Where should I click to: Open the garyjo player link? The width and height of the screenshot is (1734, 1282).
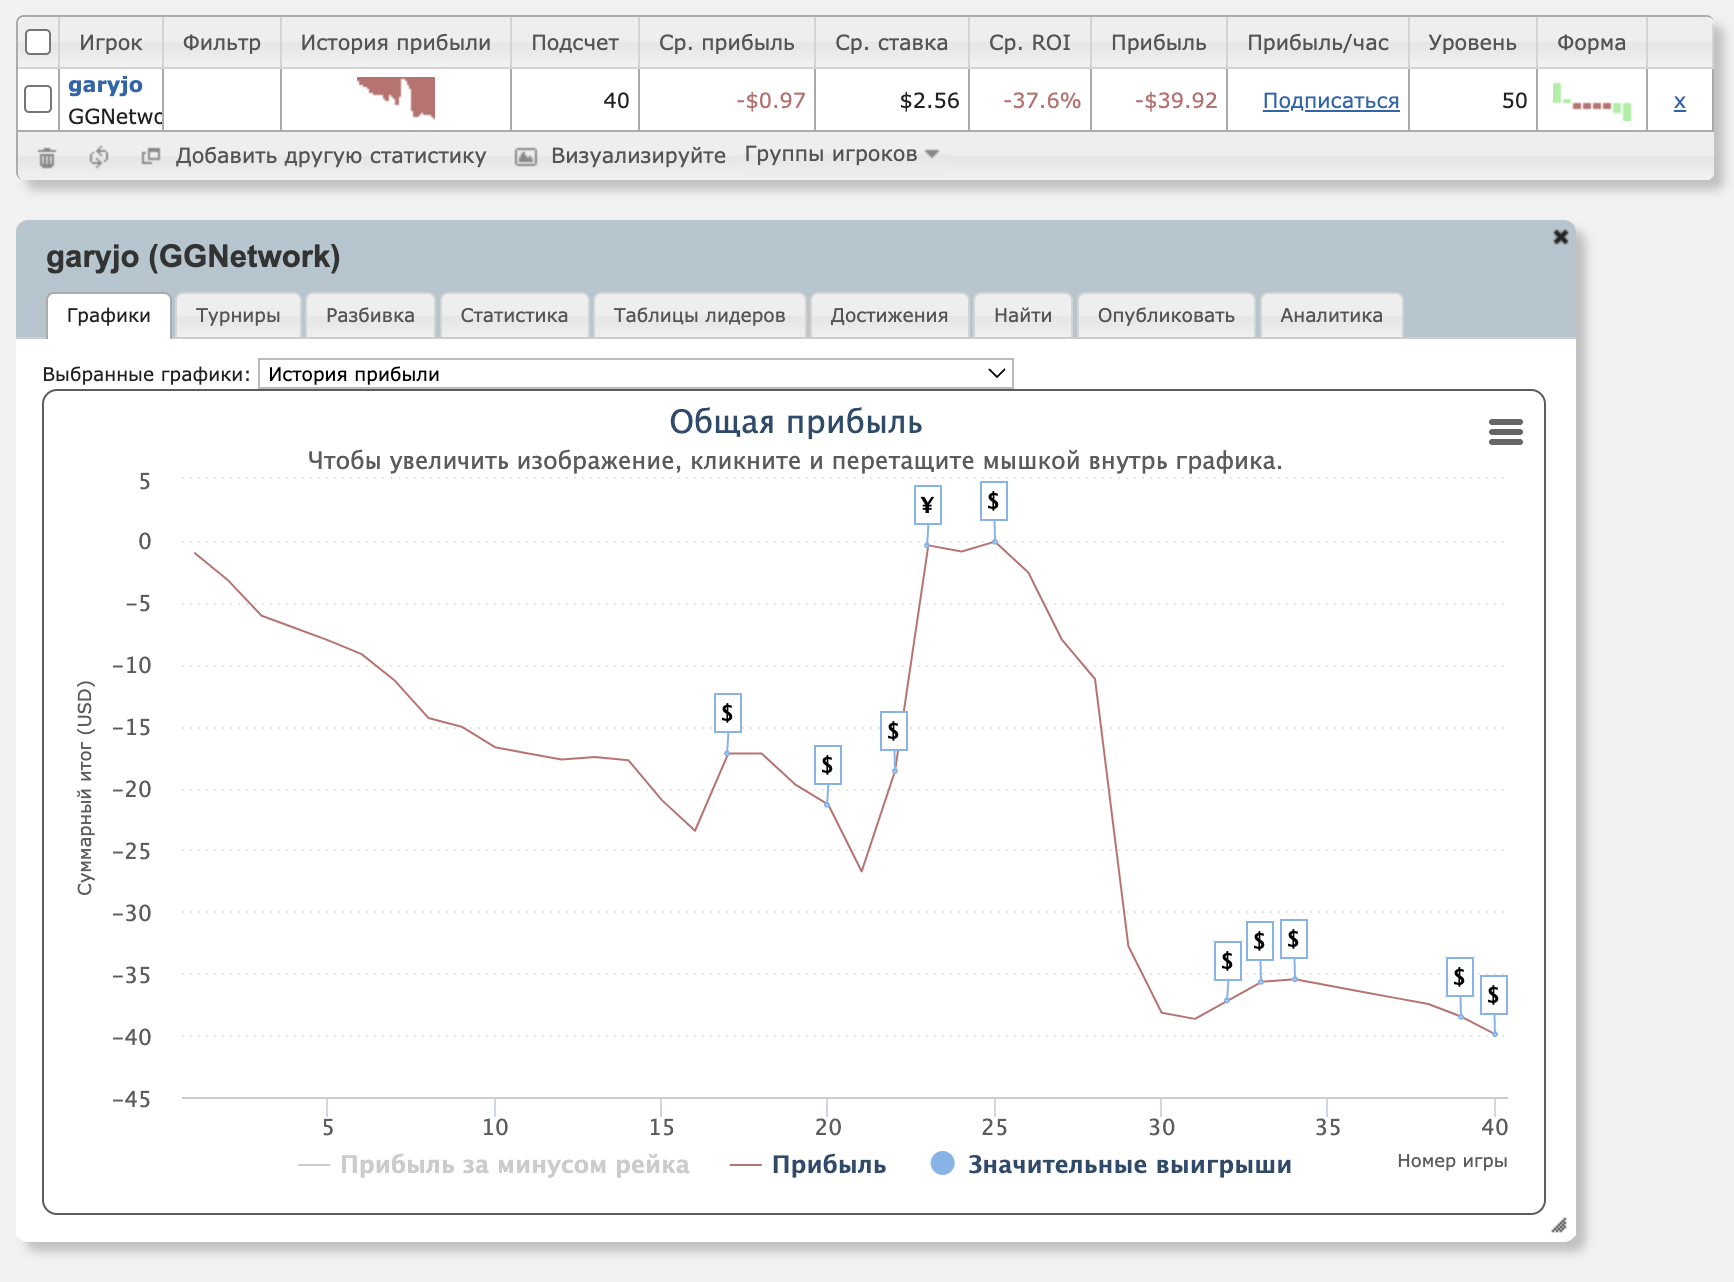pyautogui.click(x=105, y=85)
